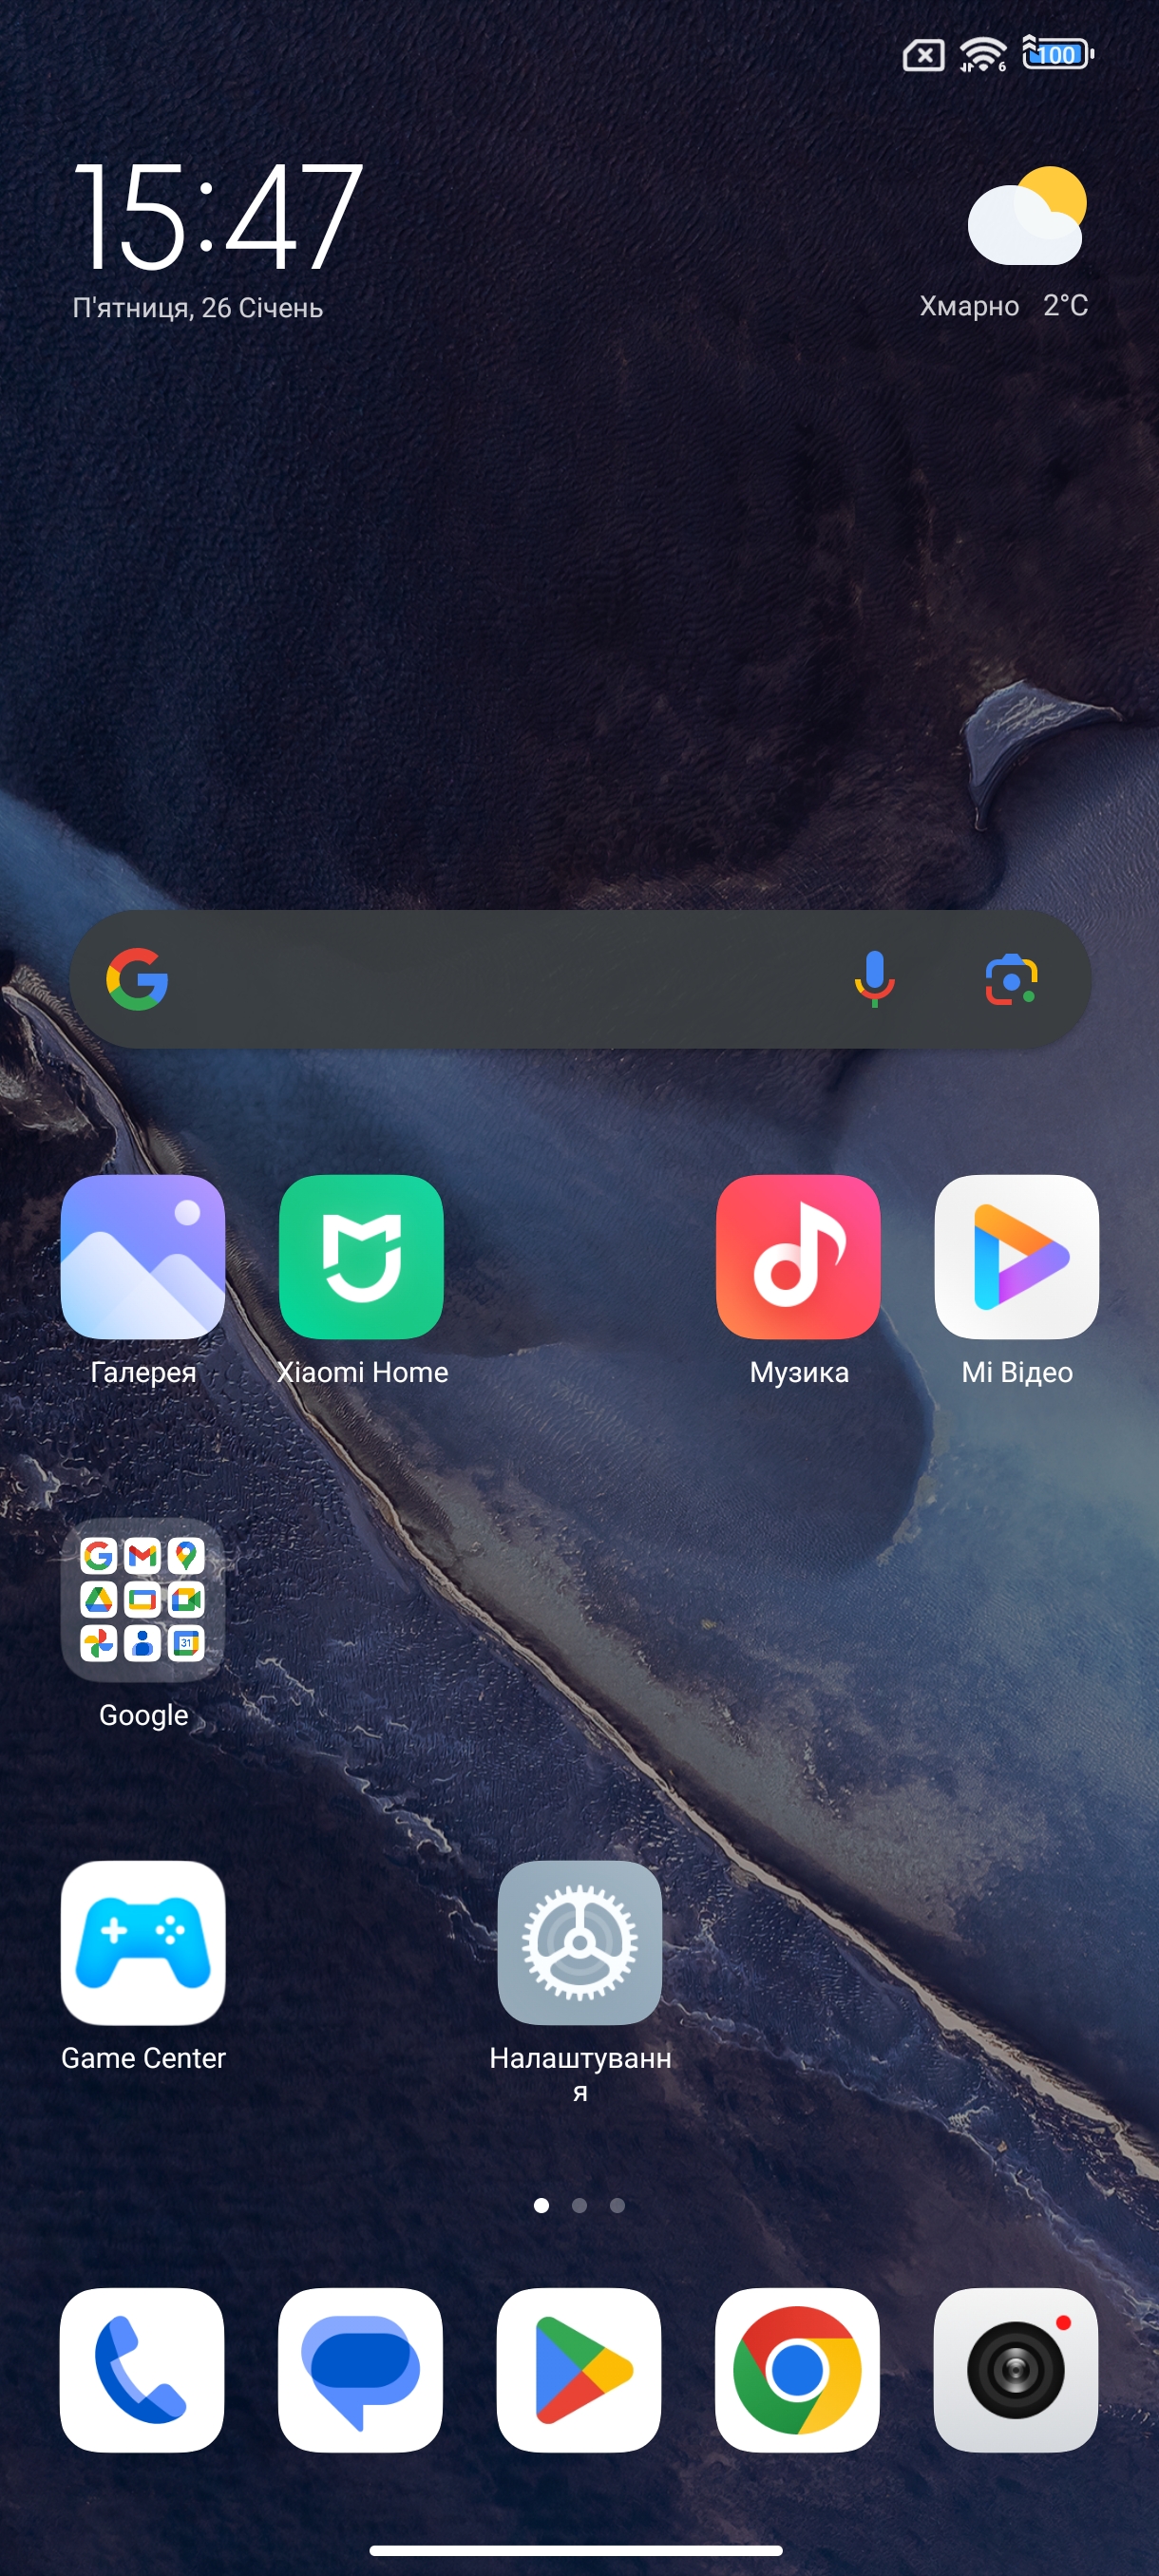Open Google Messages in dock
Viewport: 1159px width, 2576px height.
coord(360,2369)
